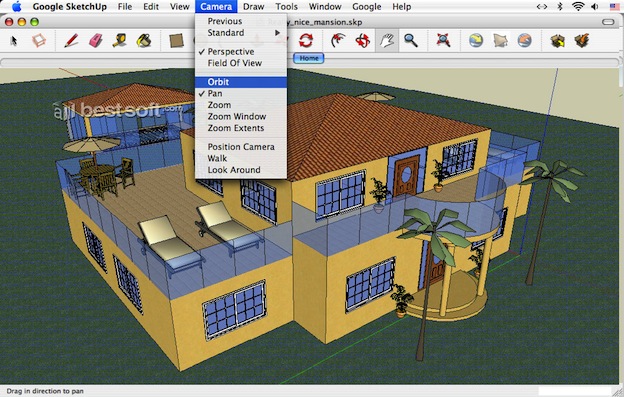Choose Field Of View menu entry
The width and height of the screenshot is (624, 397).
(241, 63)
